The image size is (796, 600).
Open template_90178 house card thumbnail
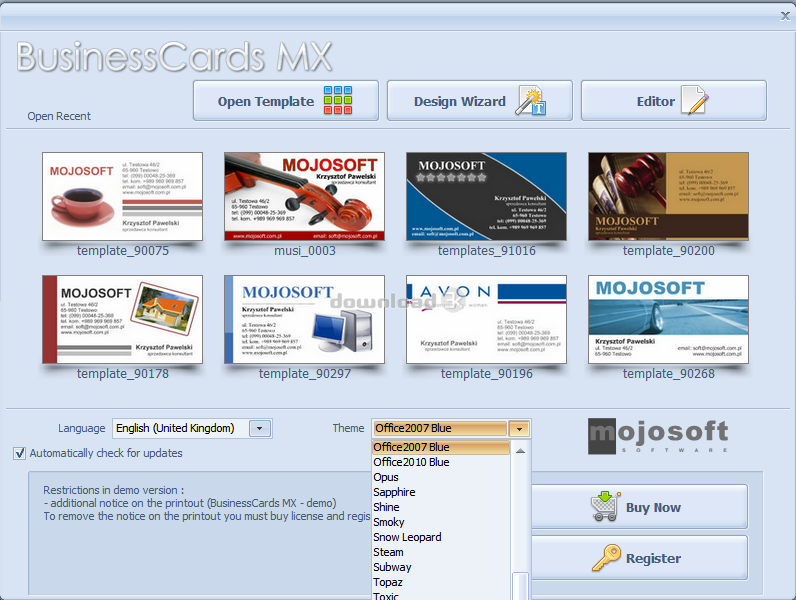coord(122,319)
